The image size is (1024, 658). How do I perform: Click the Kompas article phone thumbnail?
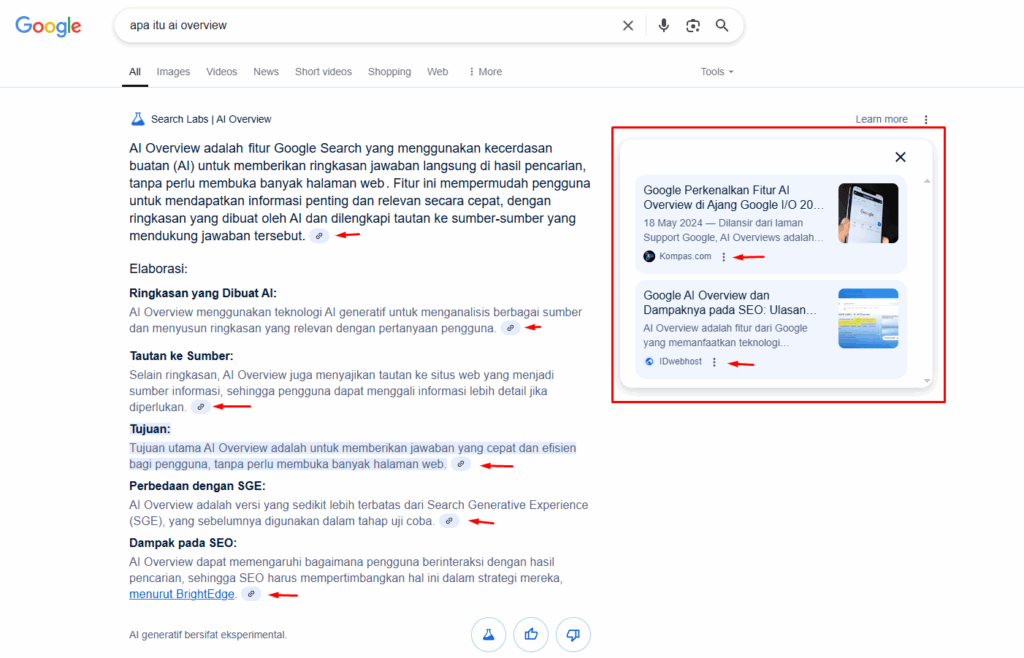coord(868,213)
